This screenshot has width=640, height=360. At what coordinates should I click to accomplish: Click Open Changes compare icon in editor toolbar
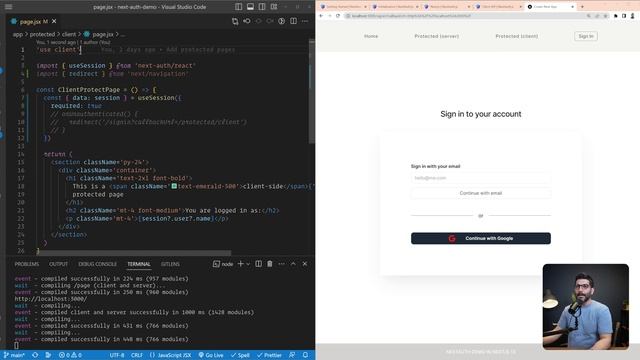pos(235,21)
